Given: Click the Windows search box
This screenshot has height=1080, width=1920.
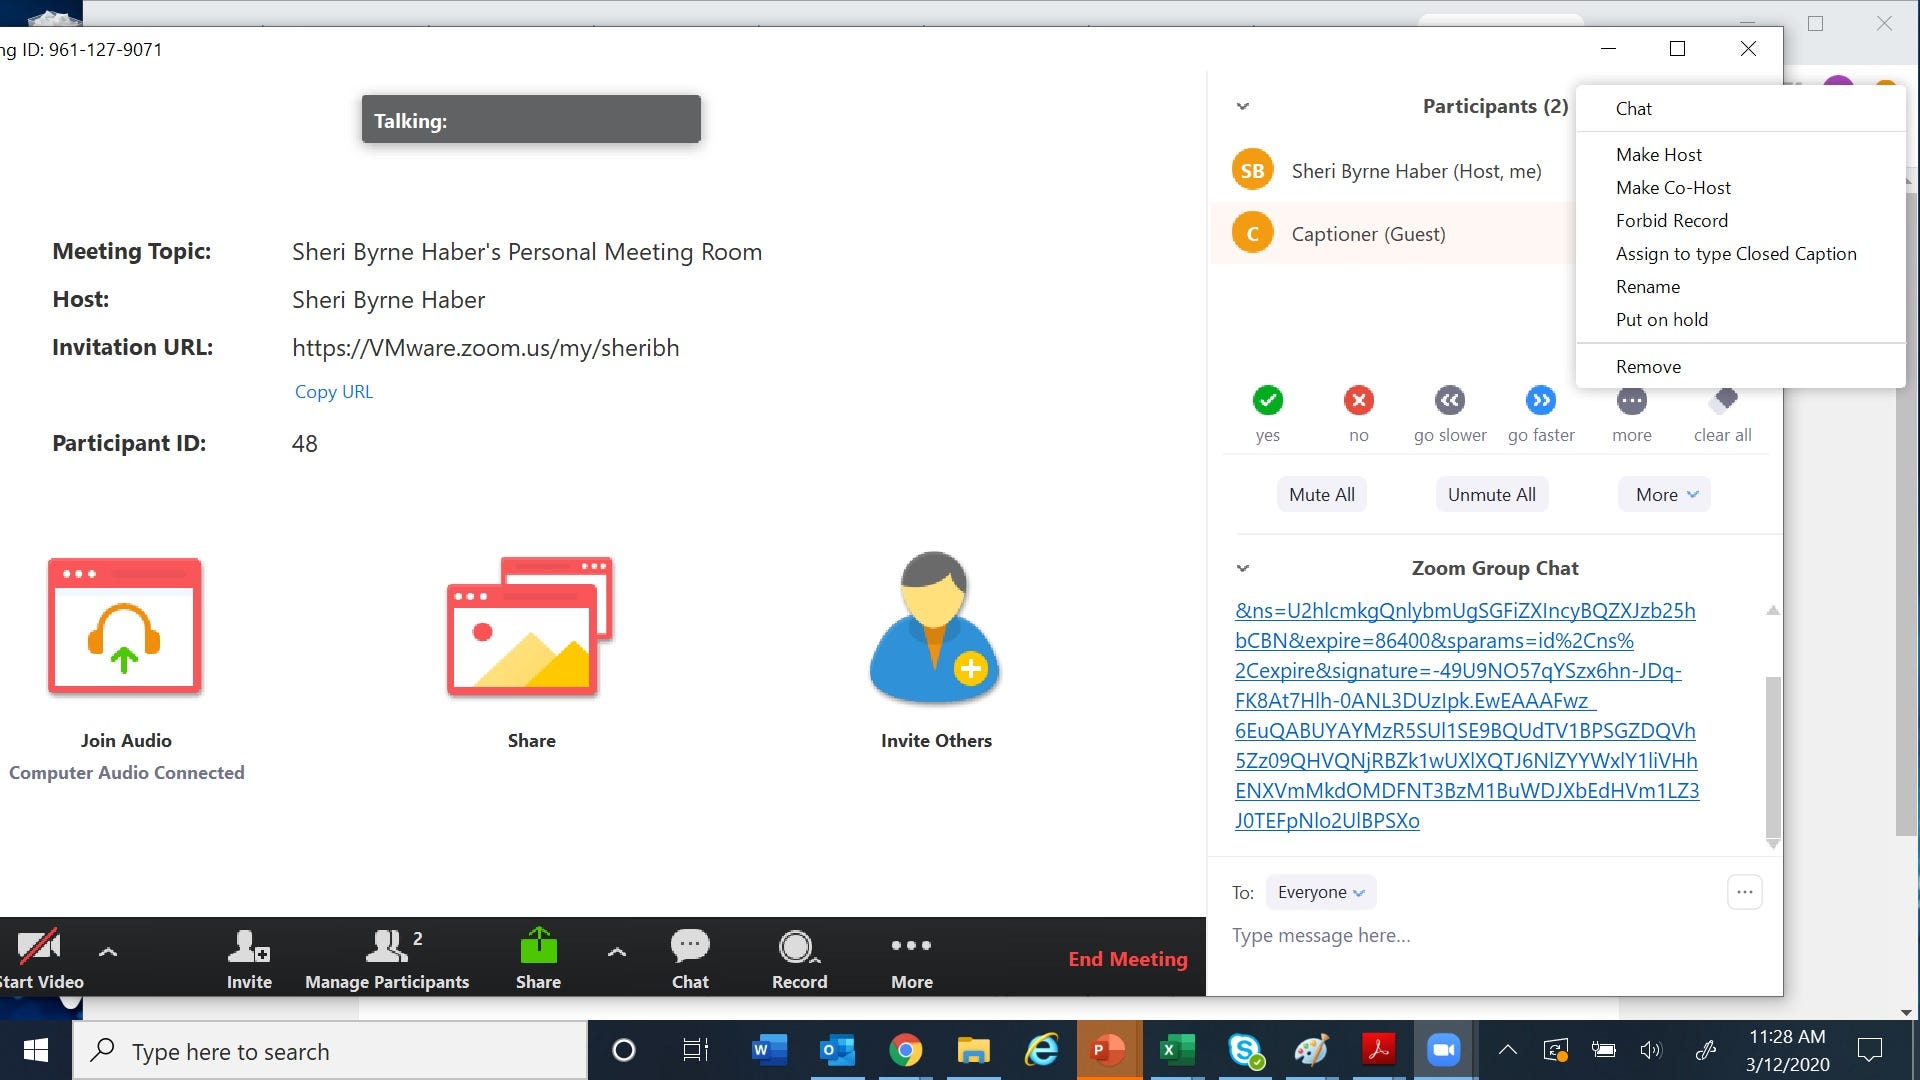Looking at the screenshot, I should click(330, 1050).
